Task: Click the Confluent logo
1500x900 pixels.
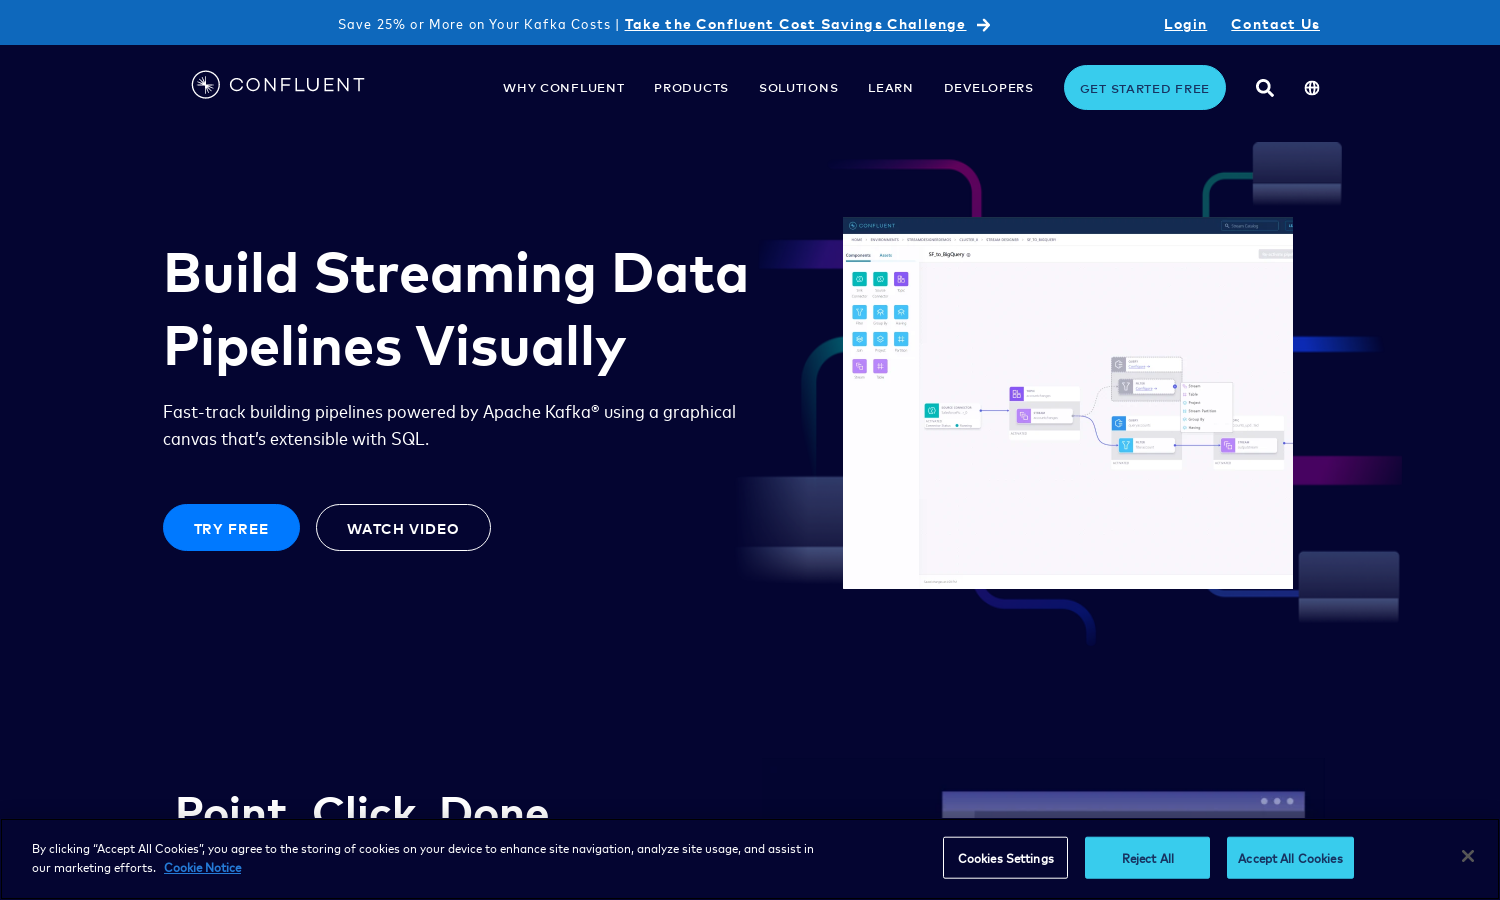Action: pos(278,85)
